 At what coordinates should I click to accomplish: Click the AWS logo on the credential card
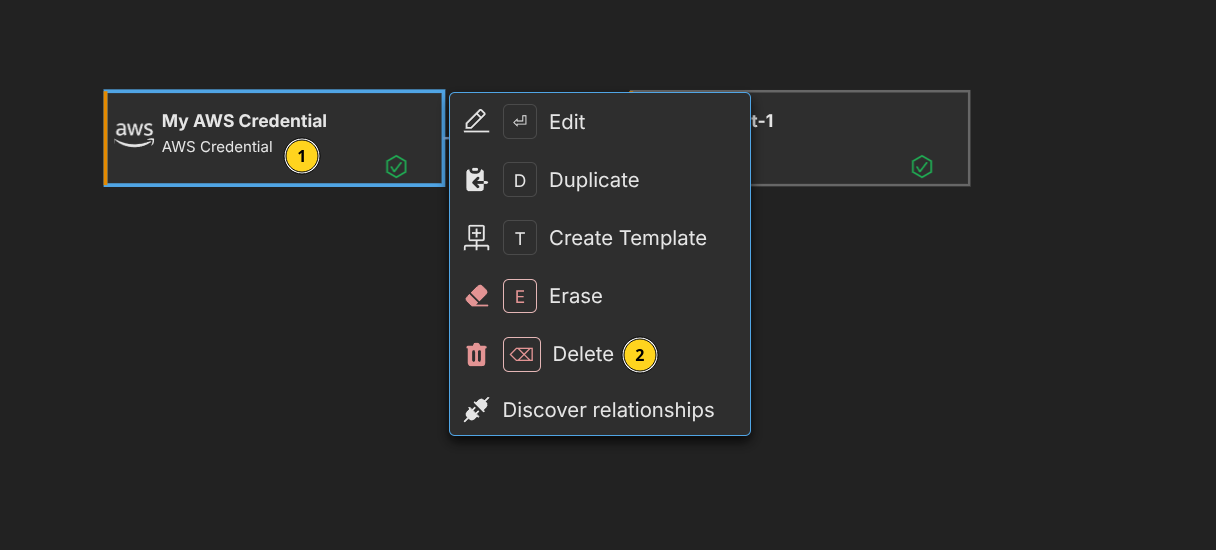point(134,134)
